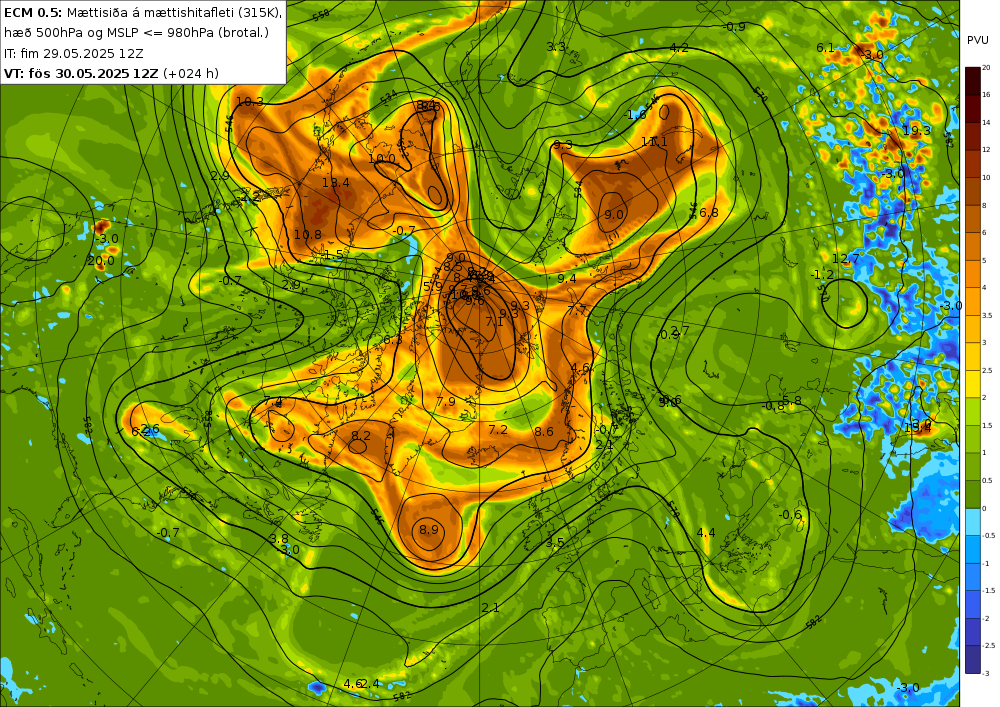Click the light cyan swatch between 0 and -0.5
The width and height of the screenshot is (1000, 707).
(x=973, y=521)
